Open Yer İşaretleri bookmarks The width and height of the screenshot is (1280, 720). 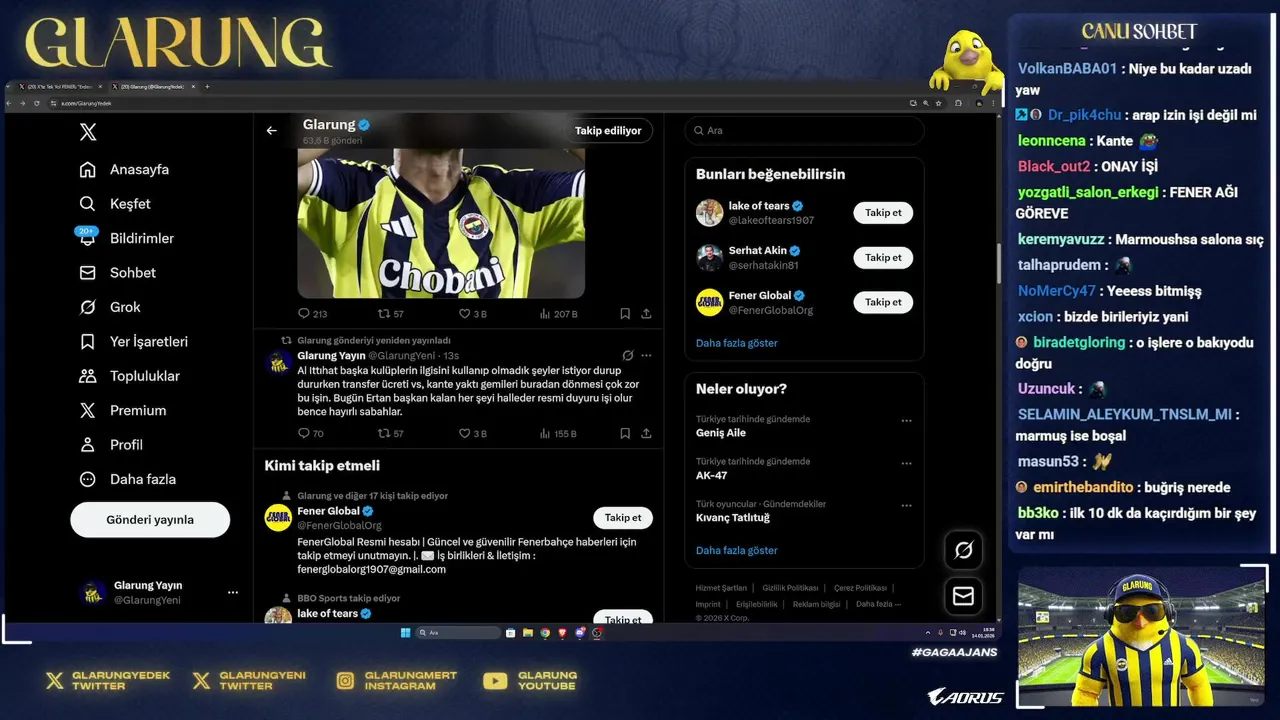pyautogui.click(x=134, y=342)
